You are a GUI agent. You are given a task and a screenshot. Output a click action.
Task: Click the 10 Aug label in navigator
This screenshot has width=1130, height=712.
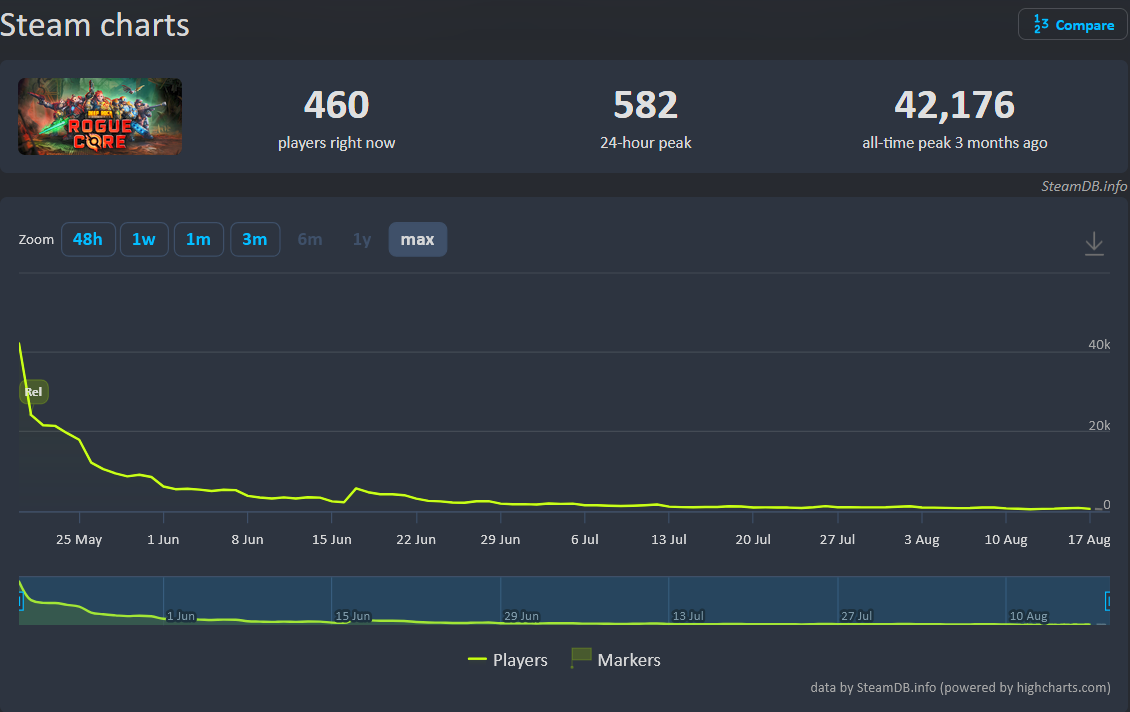1028,615
